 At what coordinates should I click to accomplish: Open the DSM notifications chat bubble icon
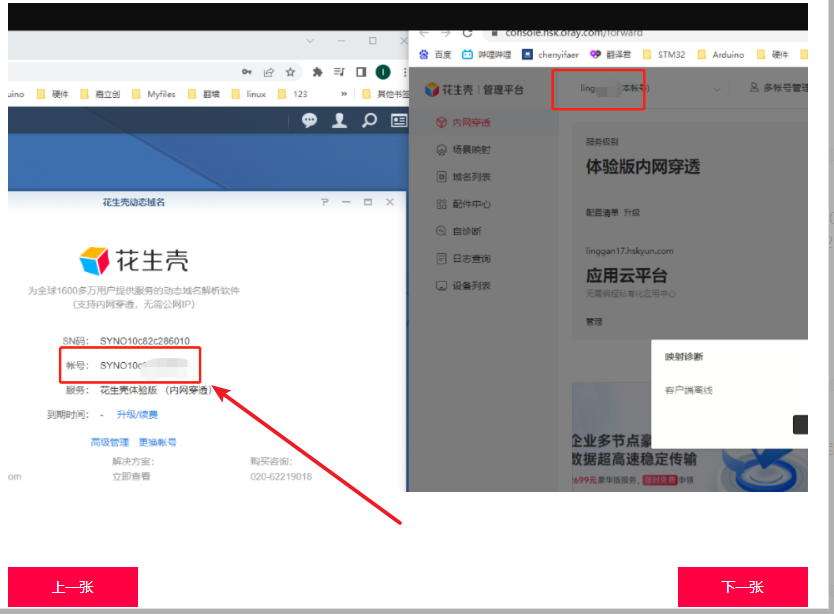point(310,121)
